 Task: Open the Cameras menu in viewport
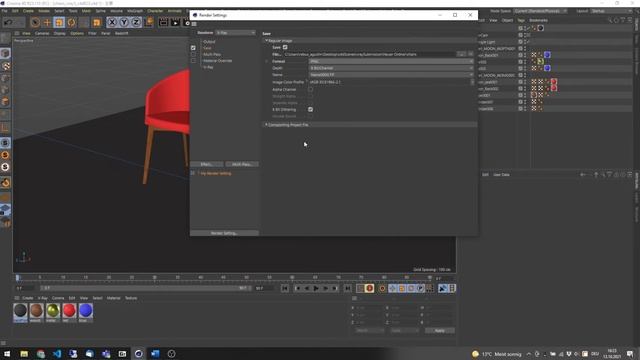(x=42, y=33)
